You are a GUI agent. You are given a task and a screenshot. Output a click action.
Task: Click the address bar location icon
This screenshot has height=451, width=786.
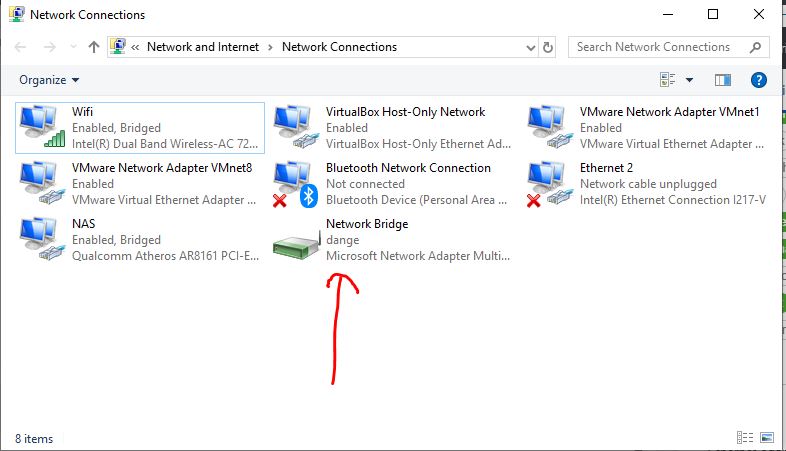tap(118, 47)
